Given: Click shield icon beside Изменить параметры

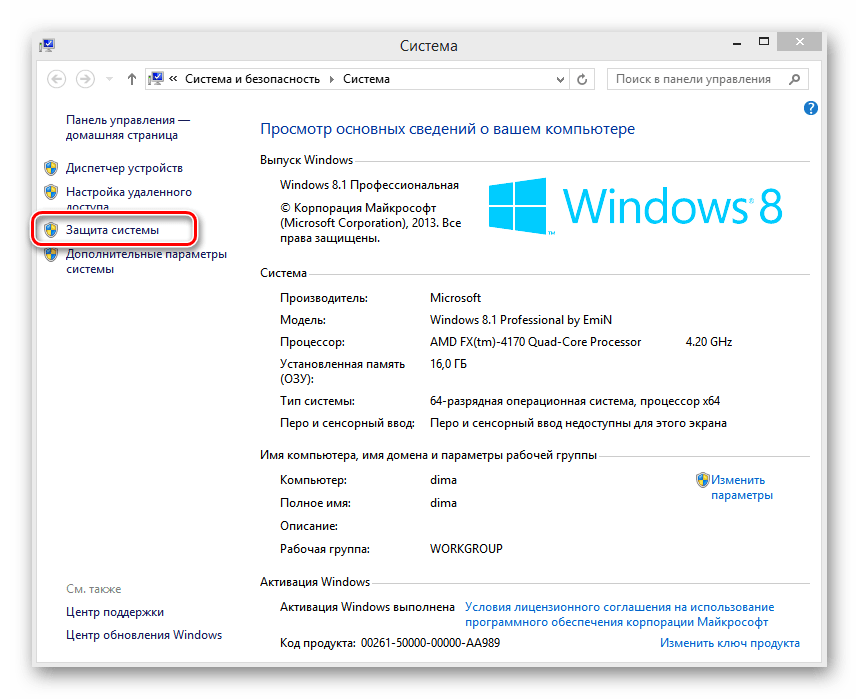Looking at the screenshot, I should pos(702,480).
